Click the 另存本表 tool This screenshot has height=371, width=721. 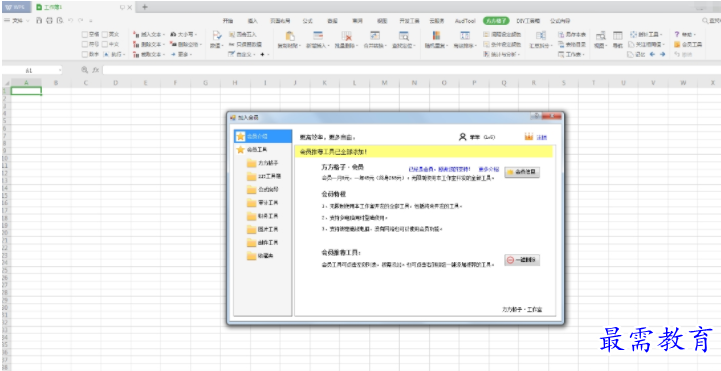[572, 34]
